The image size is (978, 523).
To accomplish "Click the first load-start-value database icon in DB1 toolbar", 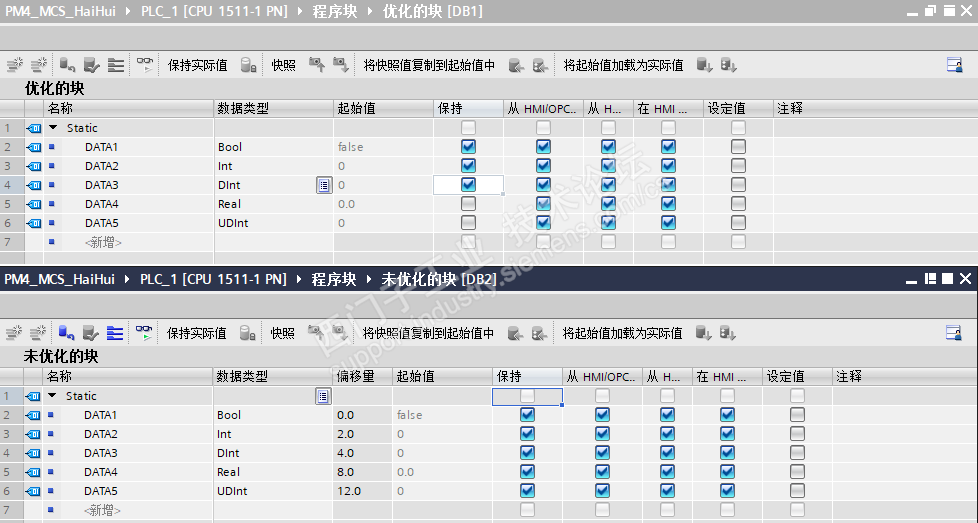I will (x=704, y=65).
